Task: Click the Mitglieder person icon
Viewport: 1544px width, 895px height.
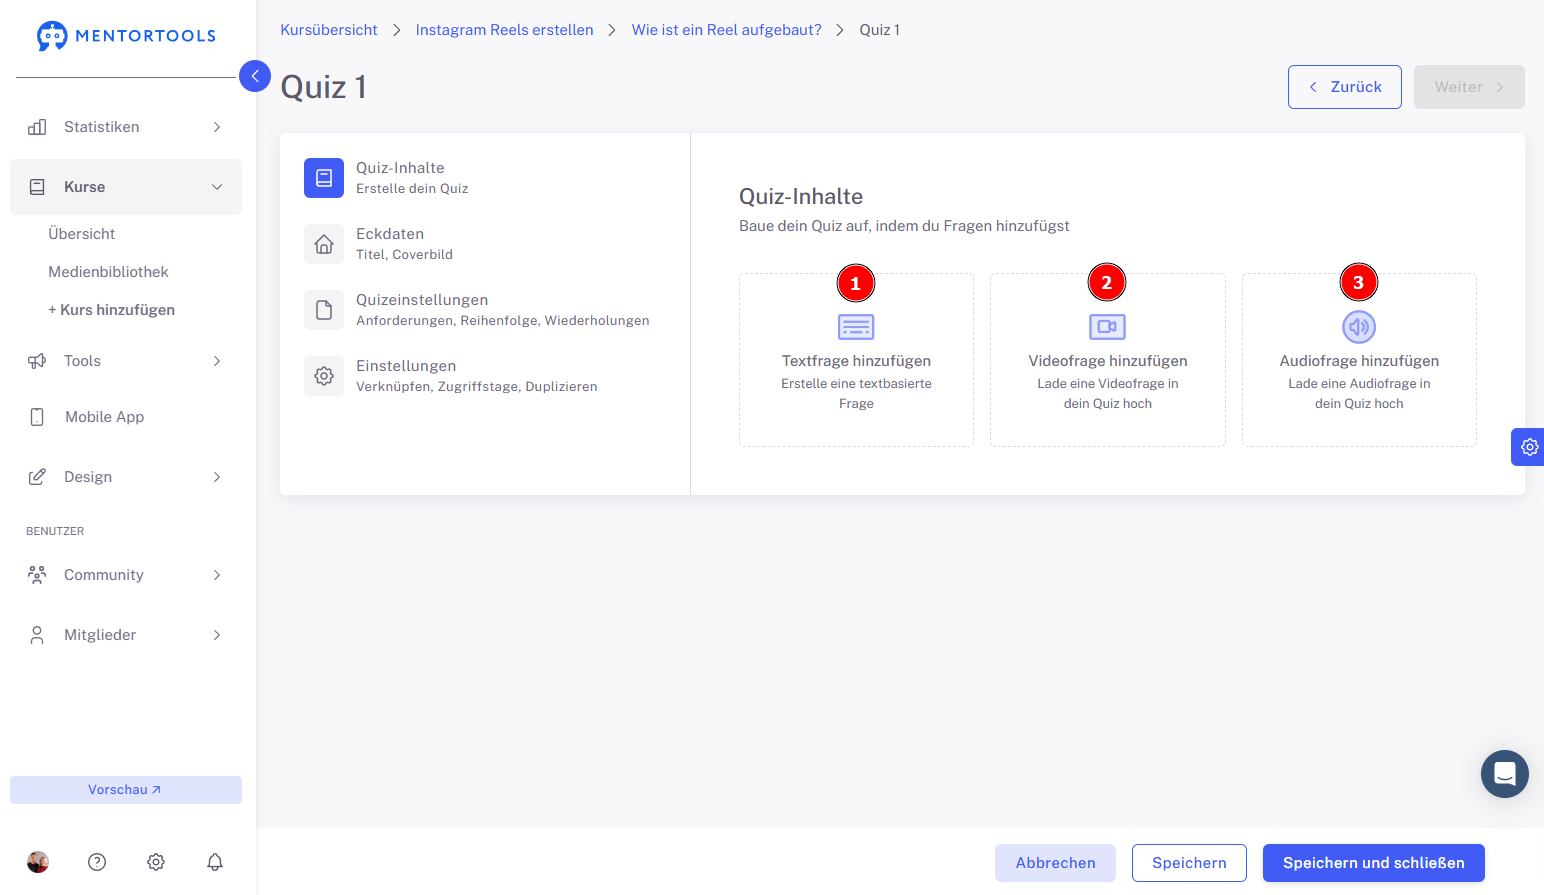Action: (x=37, y=635)
